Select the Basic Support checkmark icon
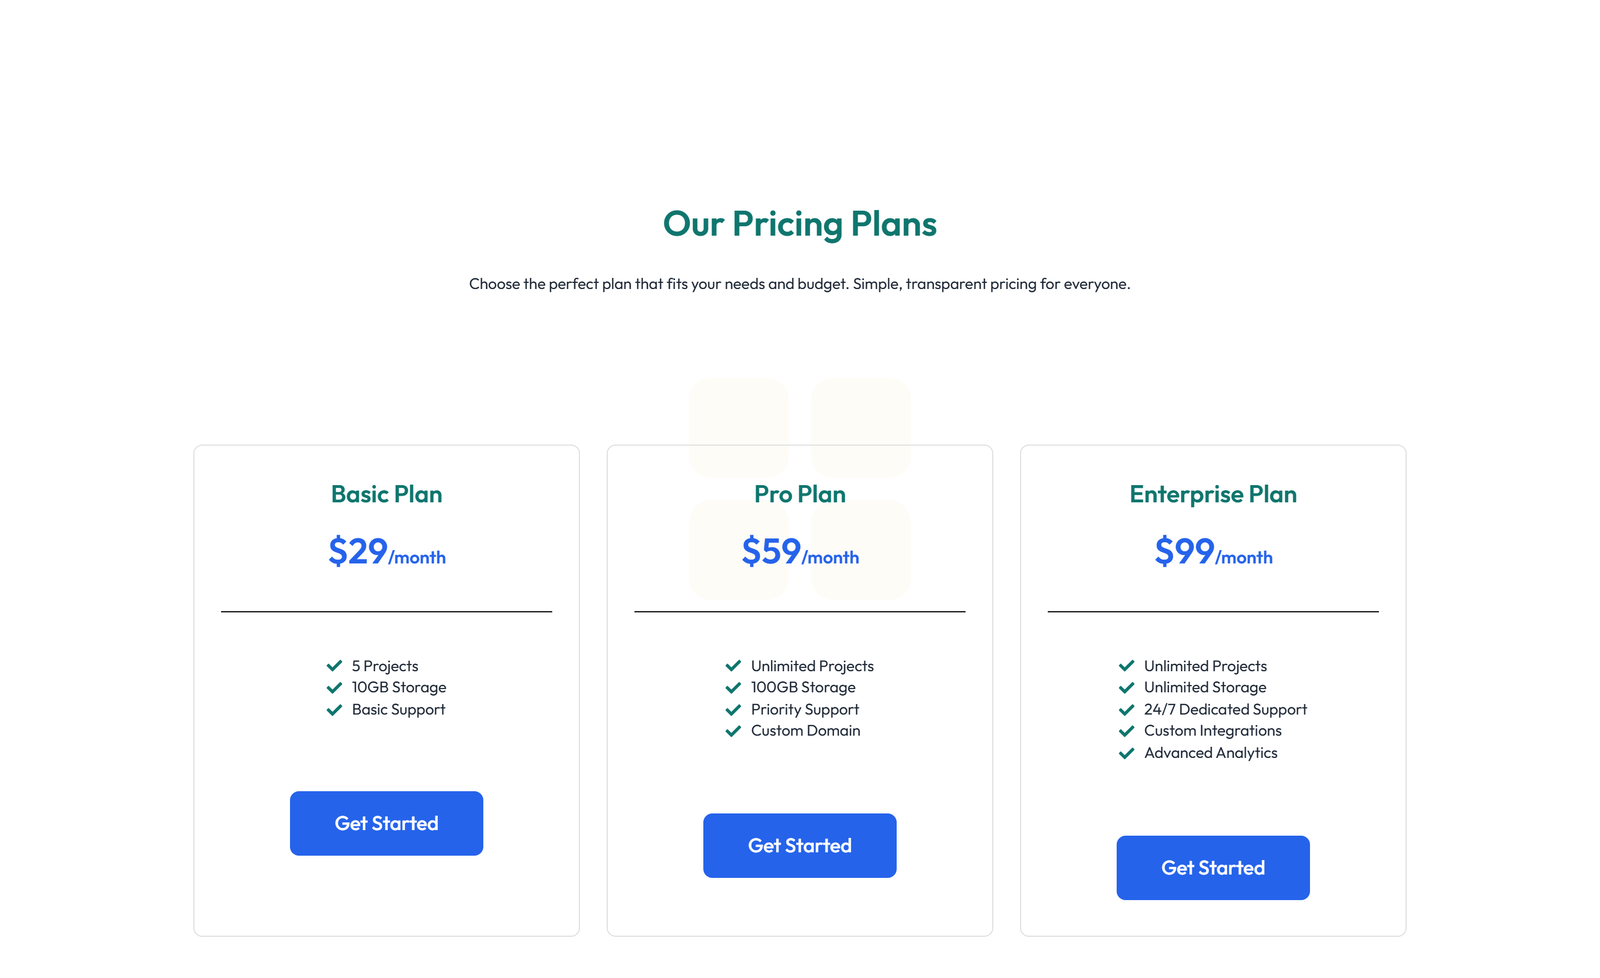The image size is (1600, 978). [334, 709]
